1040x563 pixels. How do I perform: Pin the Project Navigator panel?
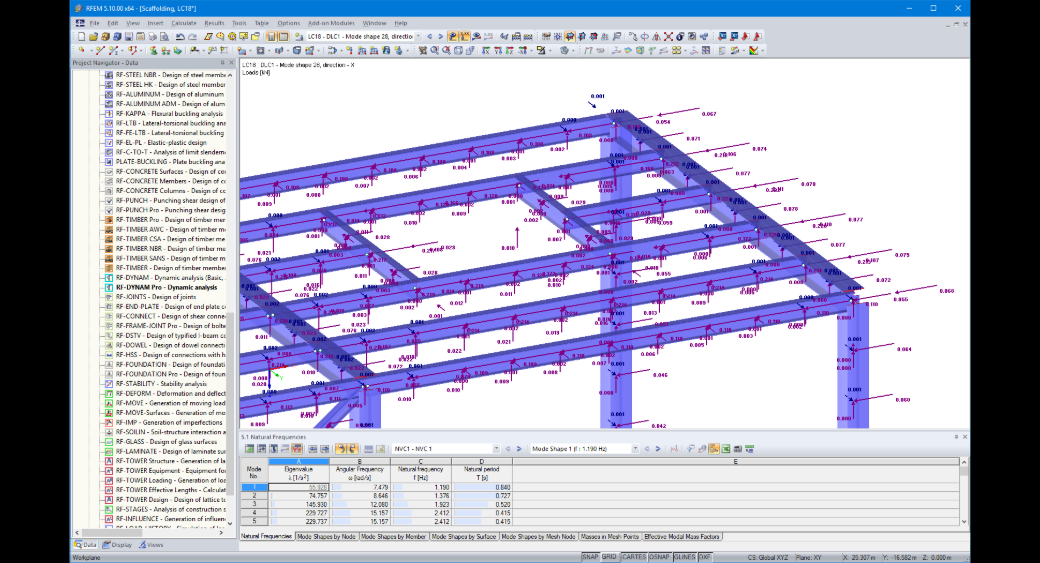[x=223, y=62]
